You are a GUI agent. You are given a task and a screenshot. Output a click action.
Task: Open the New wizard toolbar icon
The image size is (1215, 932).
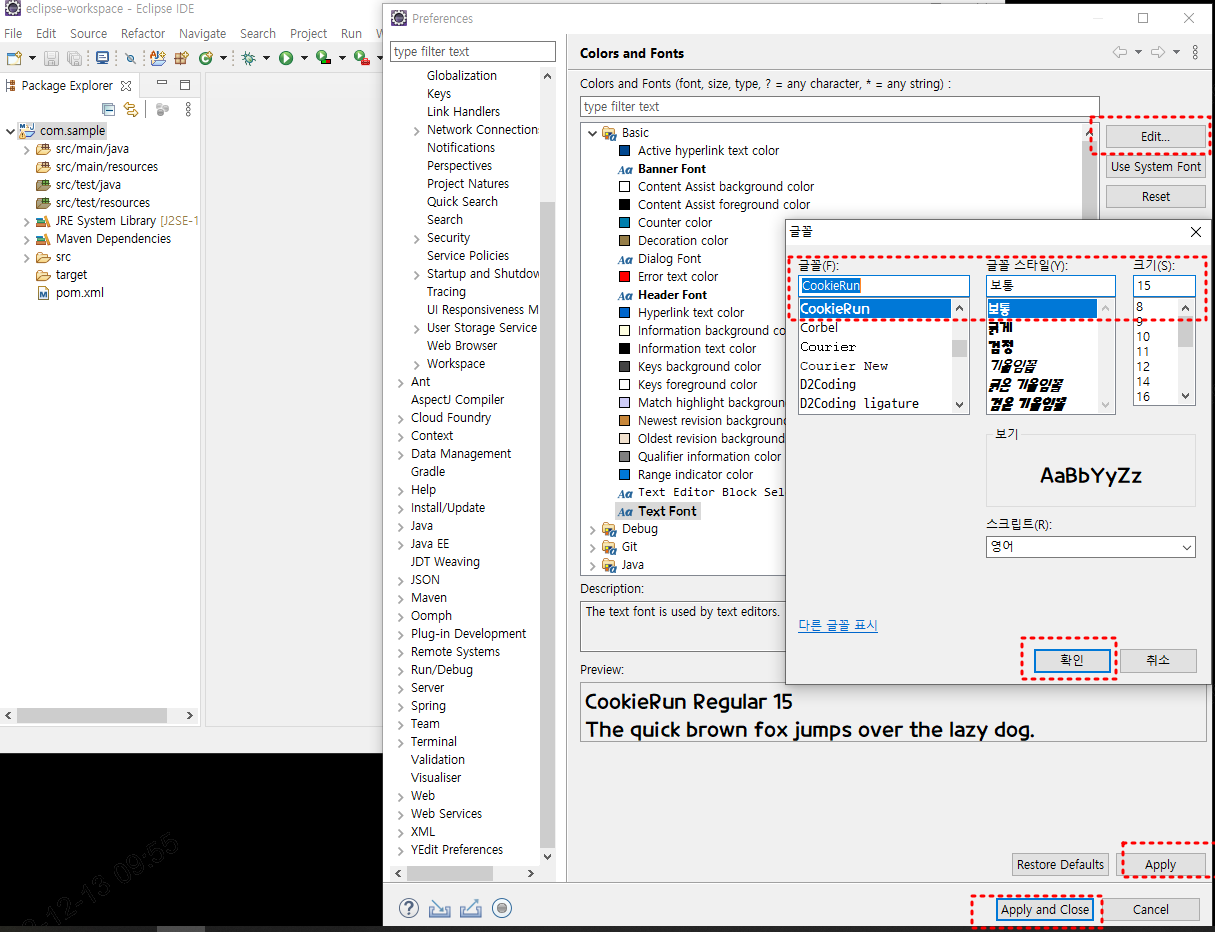tap(14, 58)
